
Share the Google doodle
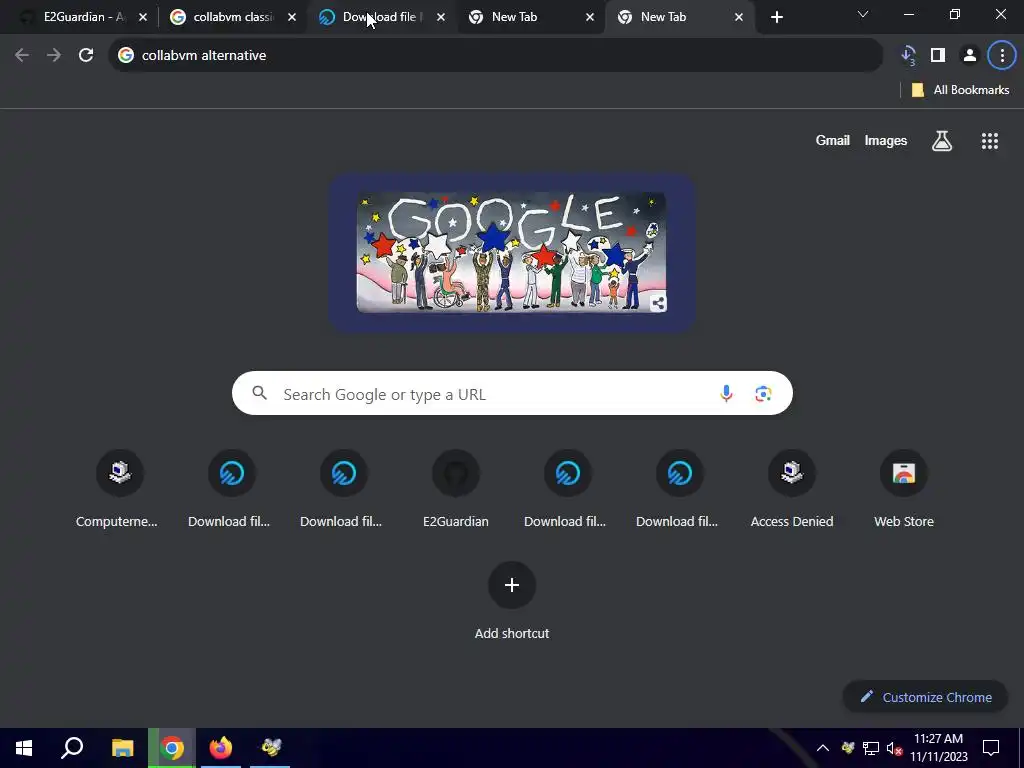point(658,303)
